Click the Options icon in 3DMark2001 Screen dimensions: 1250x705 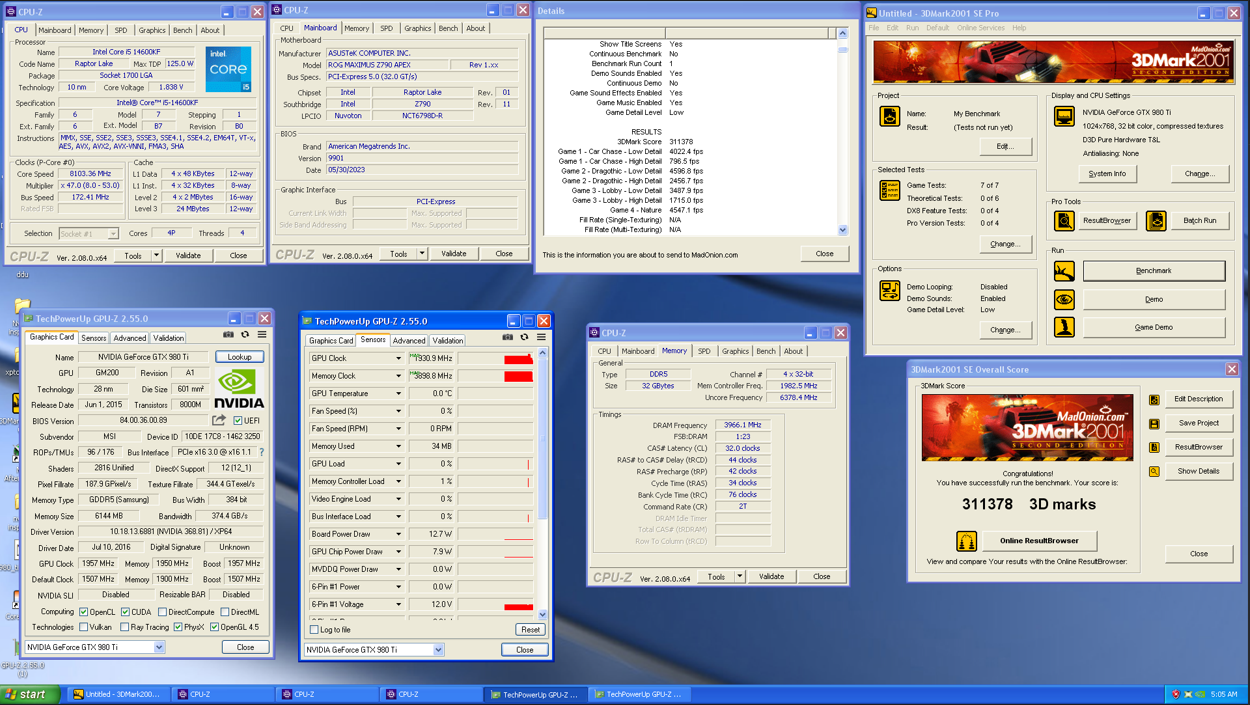(x=889, y=290)
